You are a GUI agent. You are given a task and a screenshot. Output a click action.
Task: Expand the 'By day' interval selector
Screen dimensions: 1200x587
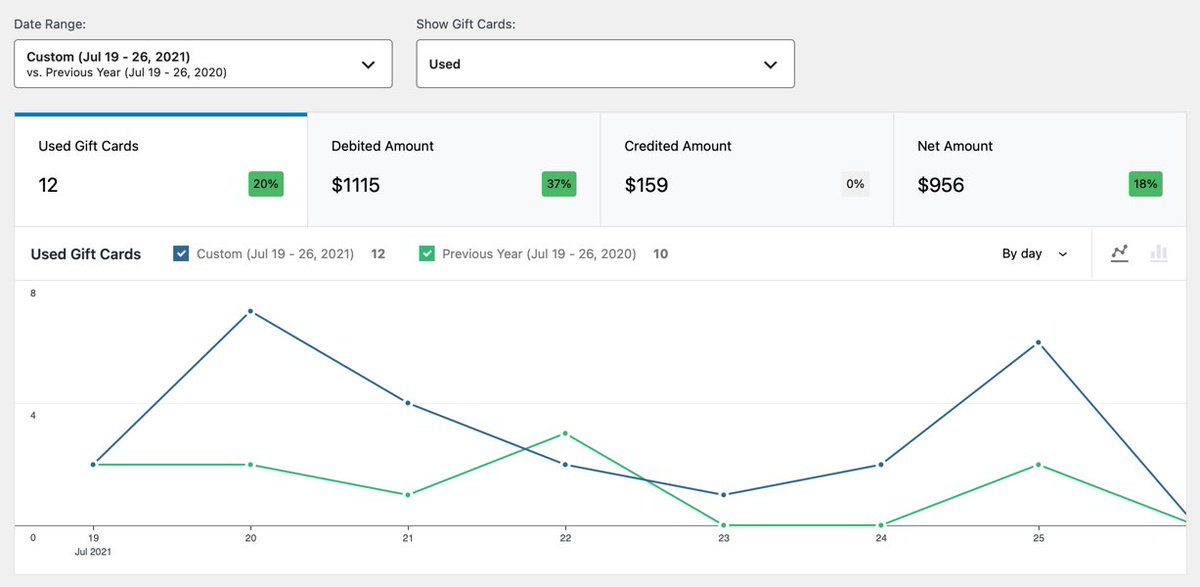tap(1035, 254)
